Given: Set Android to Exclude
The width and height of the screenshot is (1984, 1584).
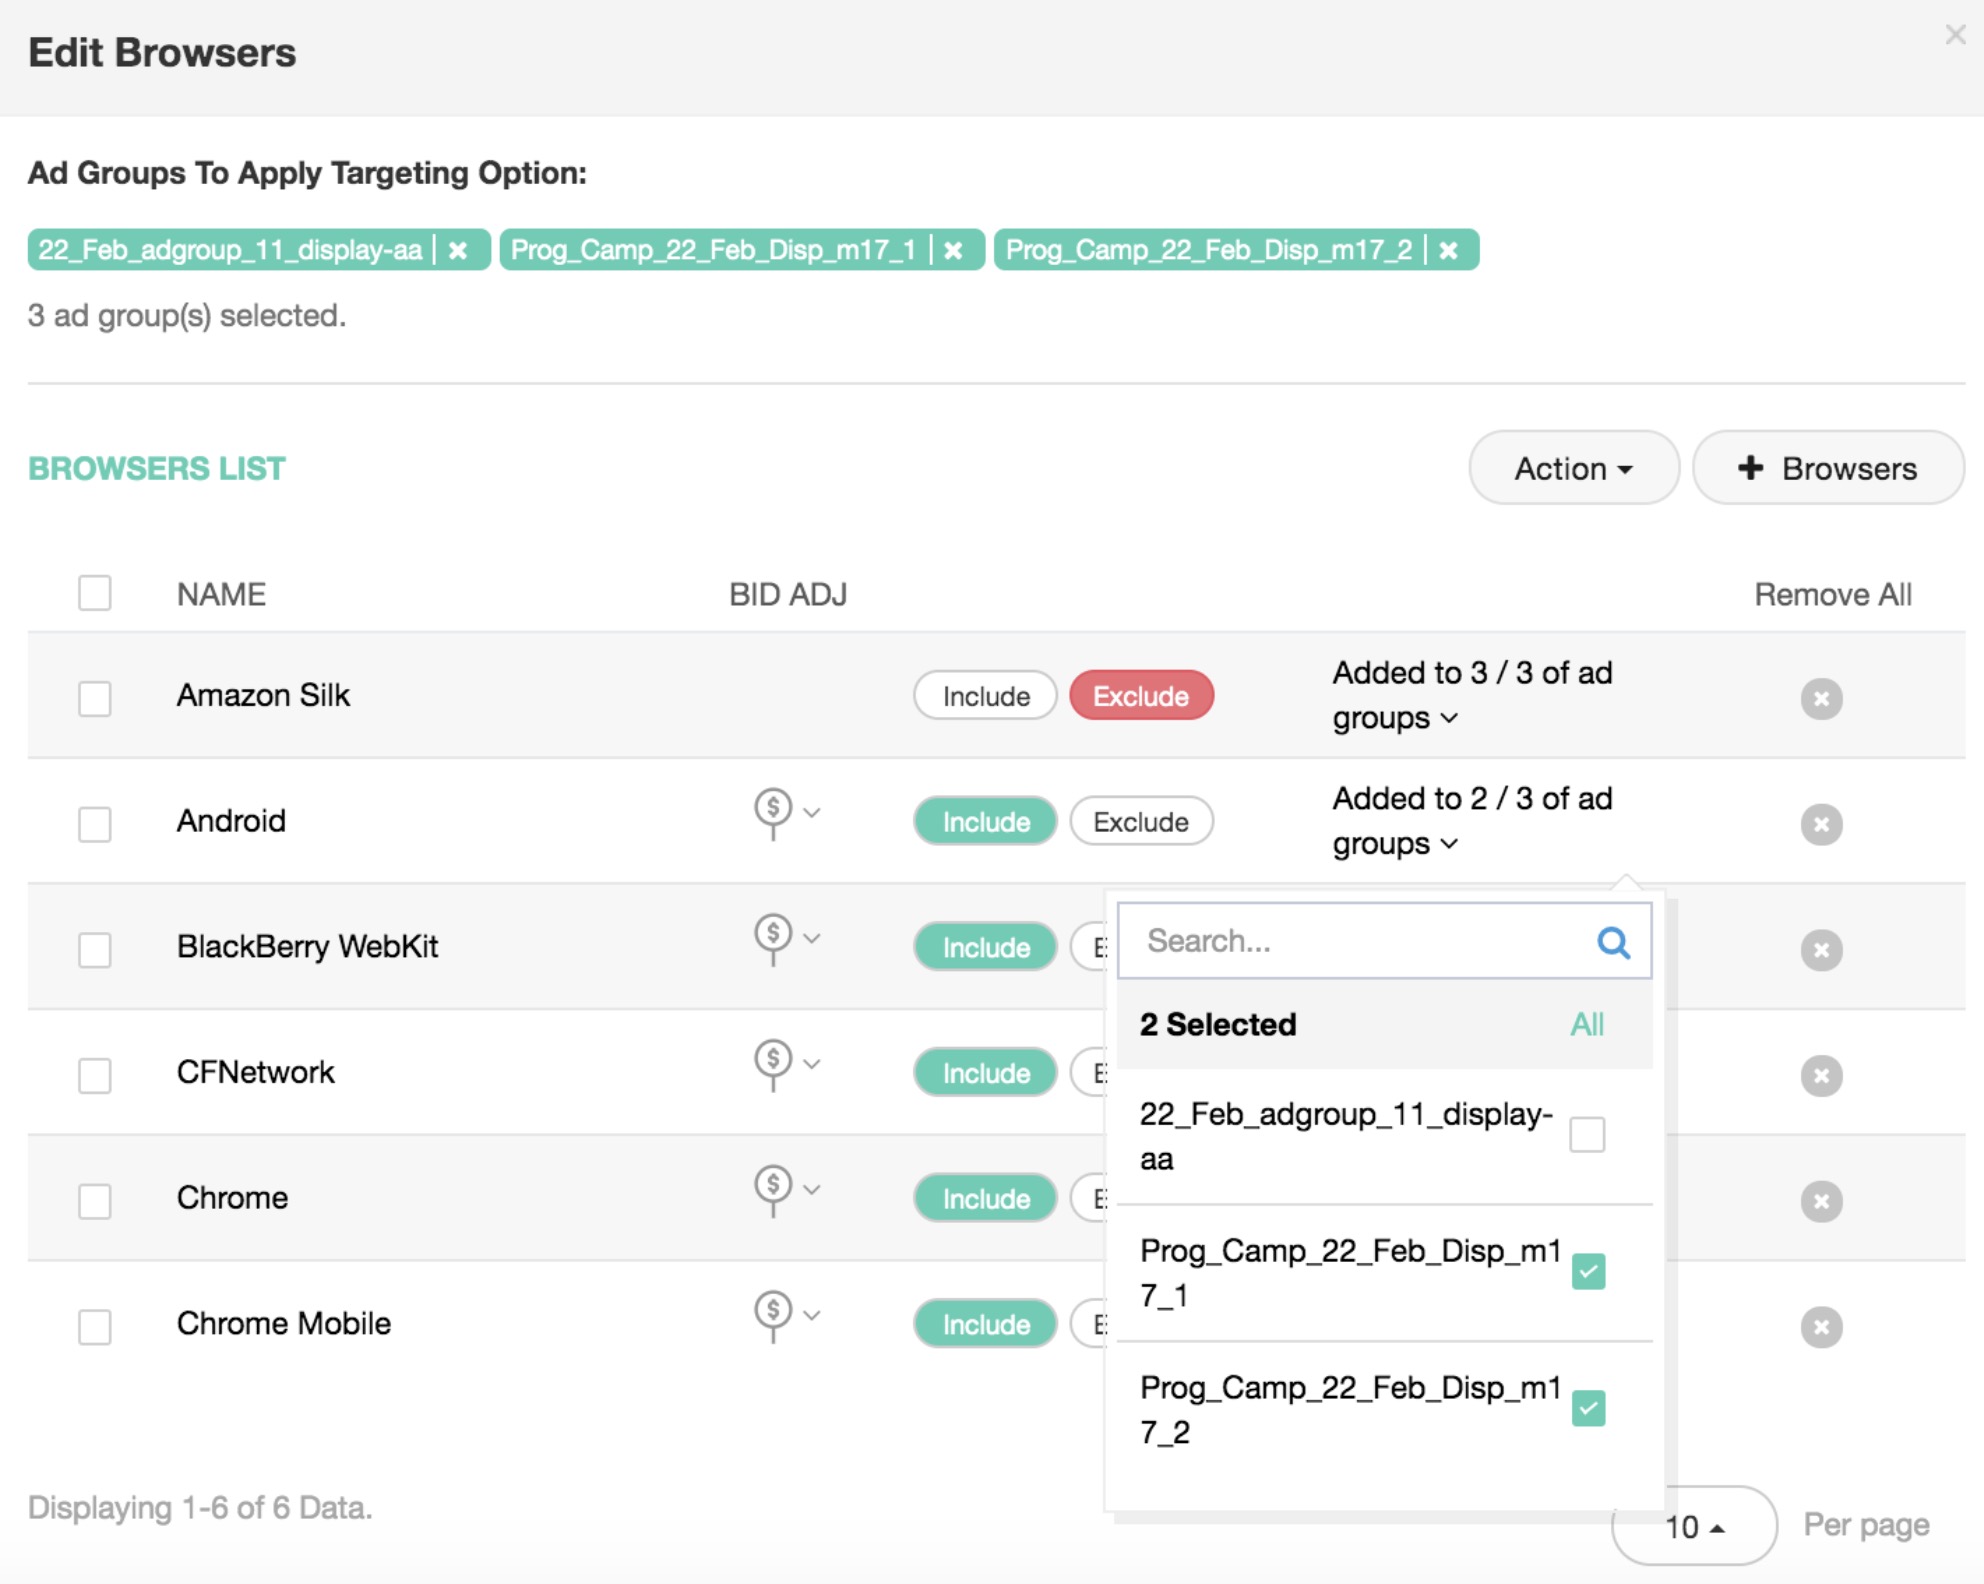Looking at the screenshot, I should coord(1141,822).
